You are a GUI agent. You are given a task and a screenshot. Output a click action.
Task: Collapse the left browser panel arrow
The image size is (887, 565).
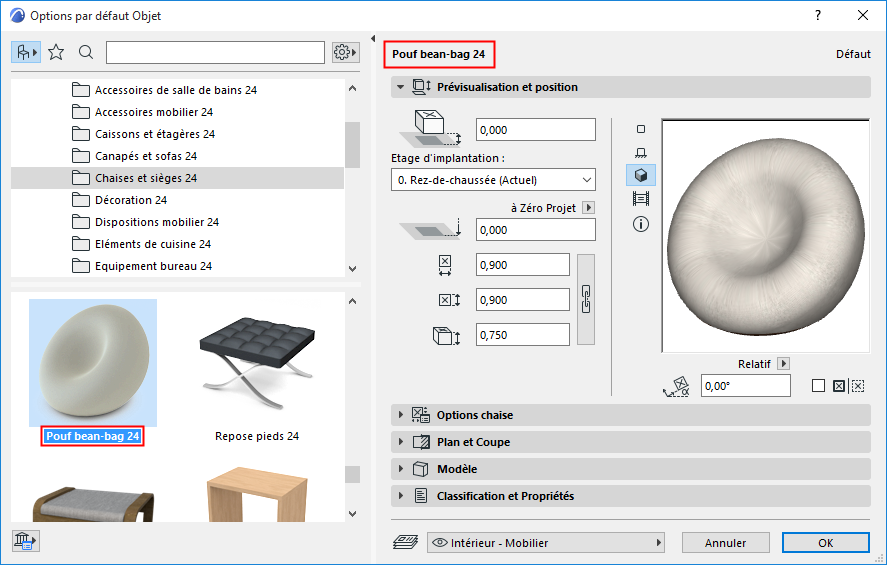[x=373, y=38]
